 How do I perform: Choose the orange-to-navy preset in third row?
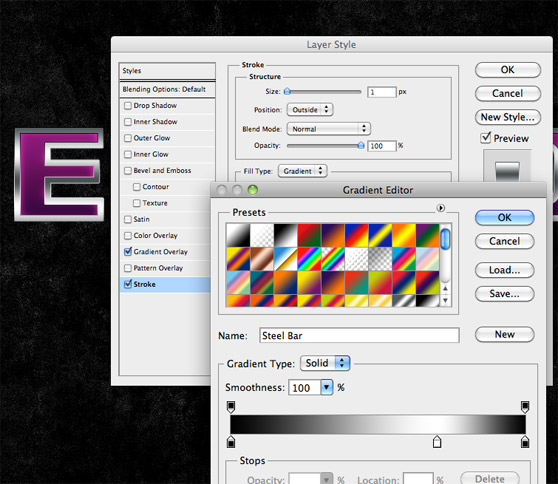285,283
